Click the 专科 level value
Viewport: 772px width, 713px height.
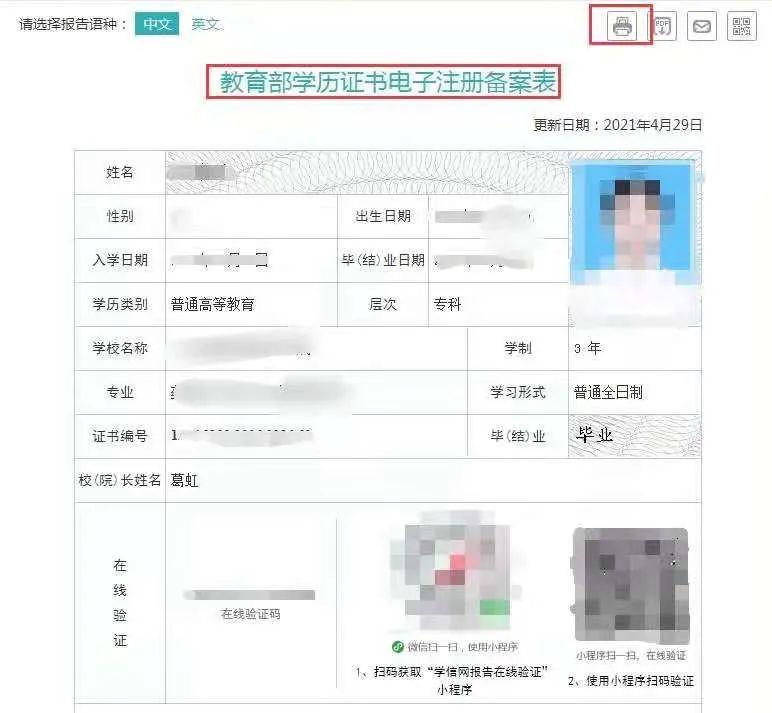click(x=447, y=304)
